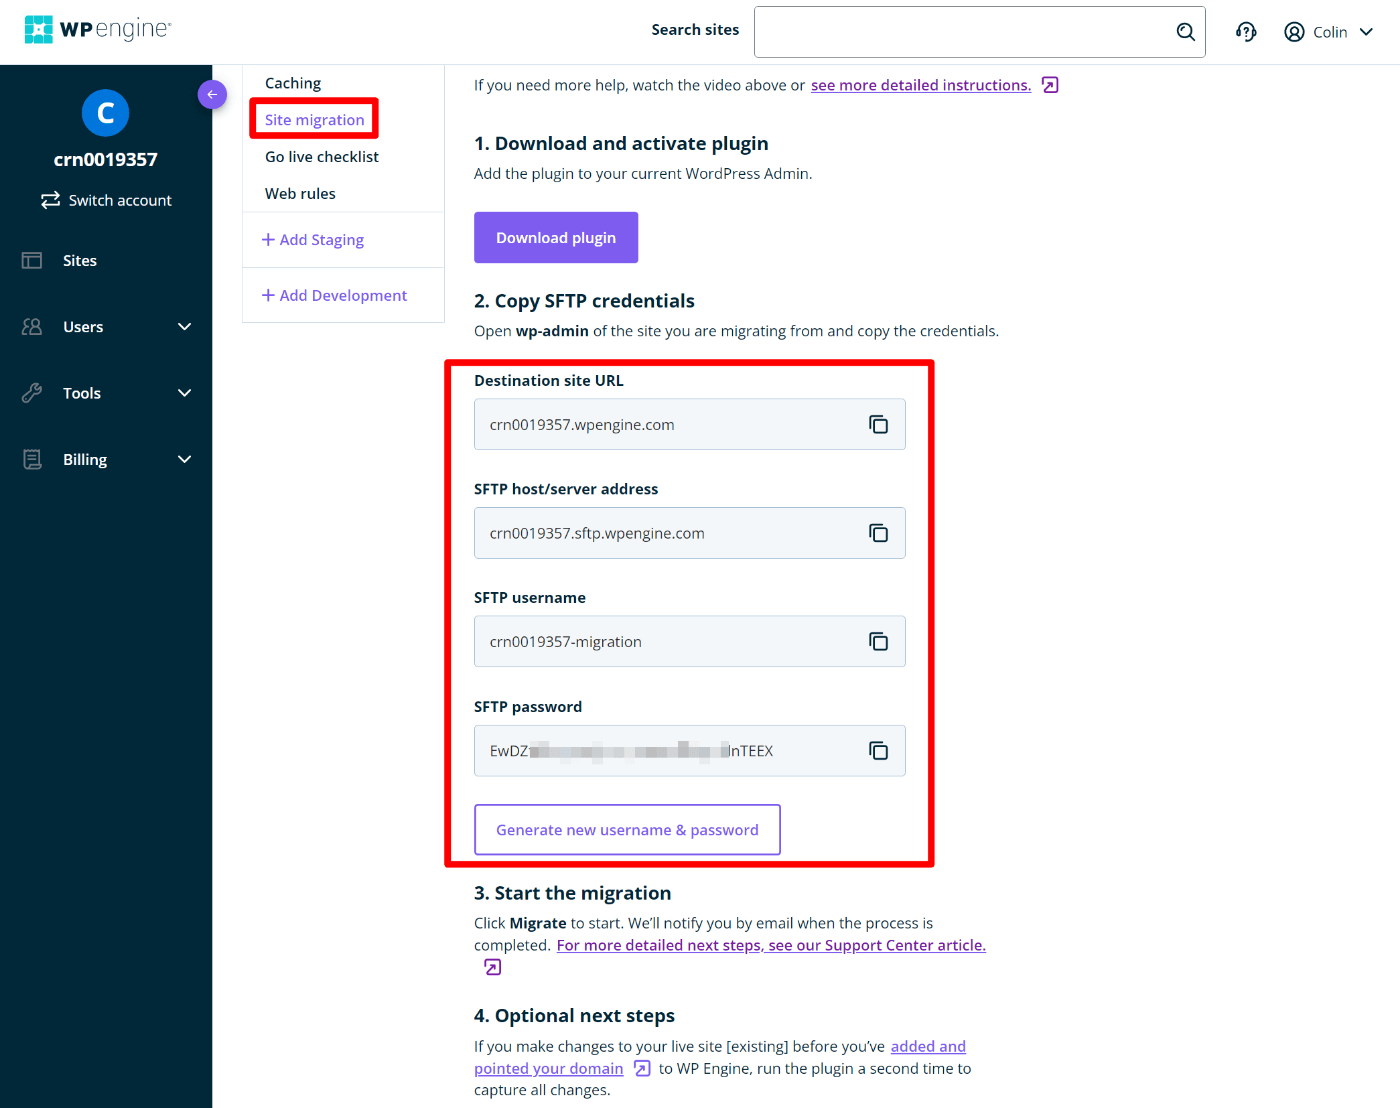
Task: Click Generate new username & password
Action: pos(627,830)
